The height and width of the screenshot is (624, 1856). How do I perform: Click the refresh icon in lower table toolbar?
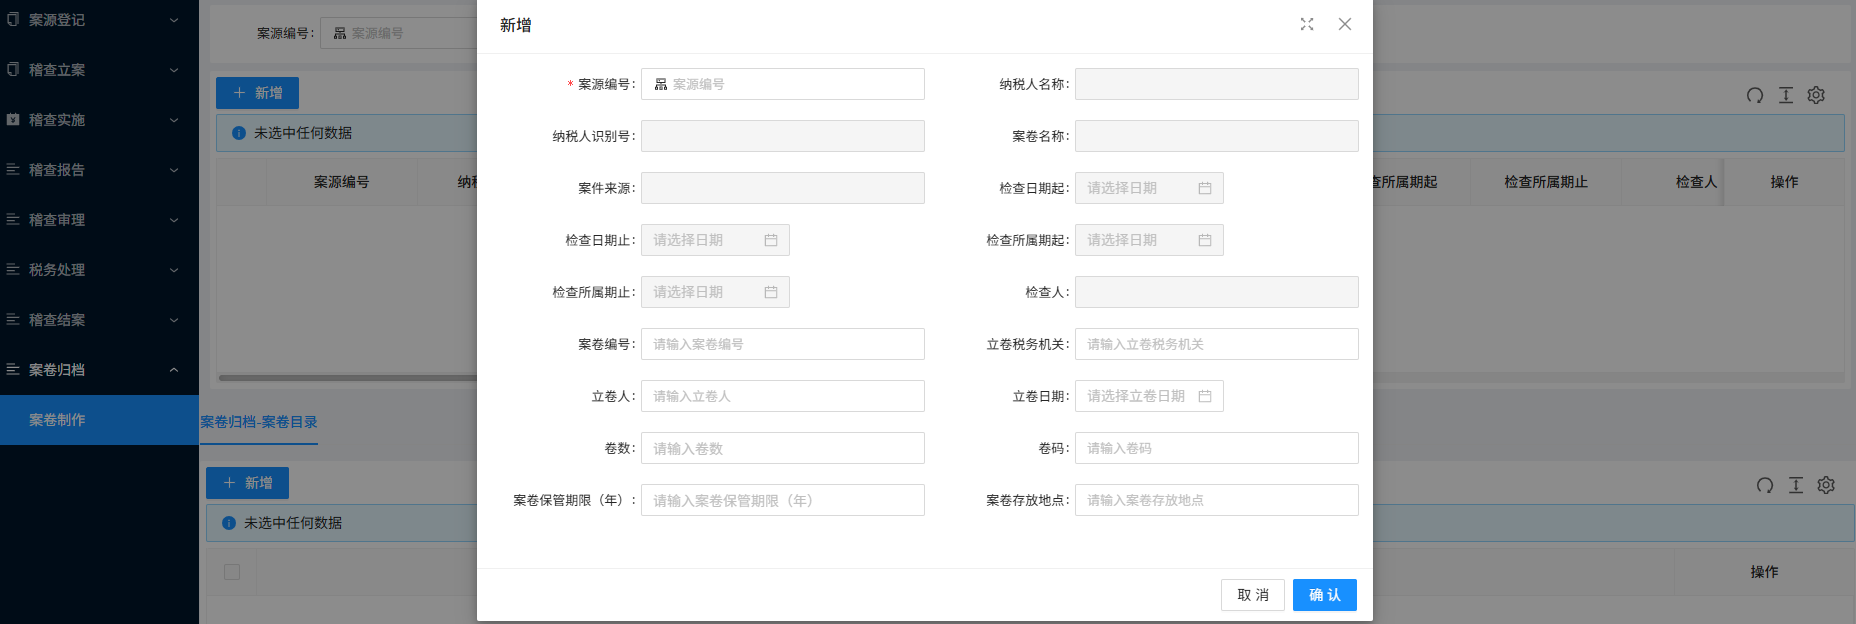click(1764, 485)
